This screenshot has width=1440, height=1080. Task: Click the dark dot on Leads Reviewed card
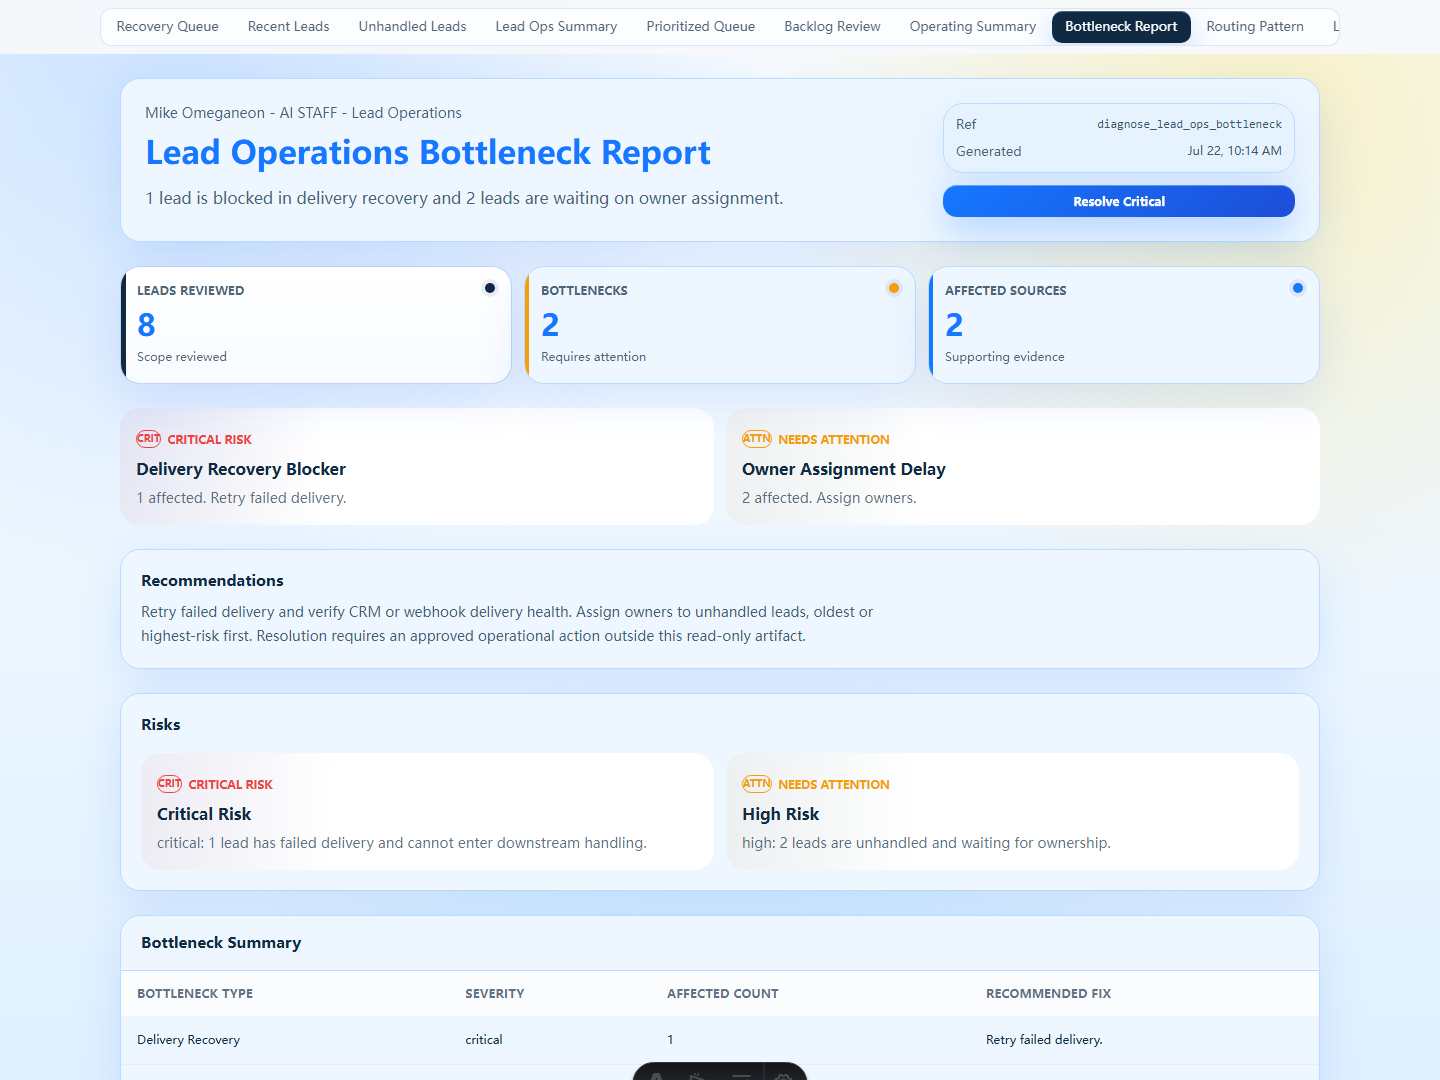[490, 288]
